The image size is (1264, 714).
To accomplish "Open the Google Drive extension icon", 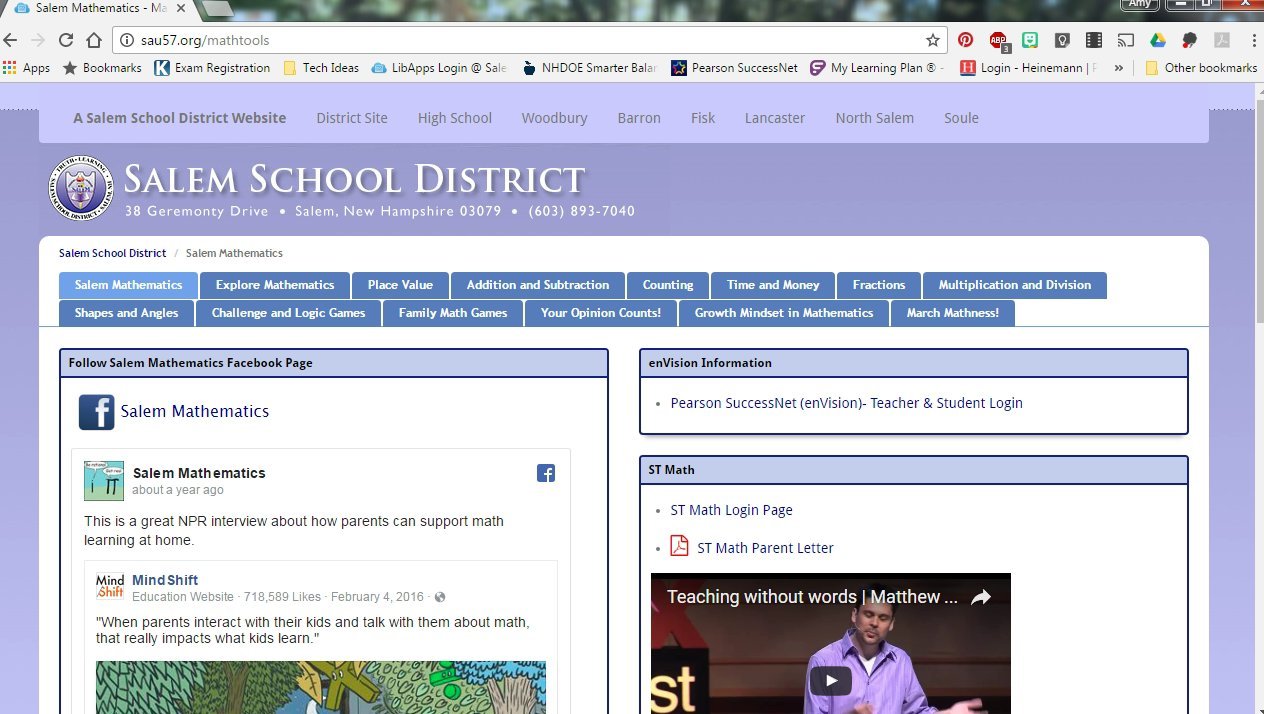I will click(1158, 41).
